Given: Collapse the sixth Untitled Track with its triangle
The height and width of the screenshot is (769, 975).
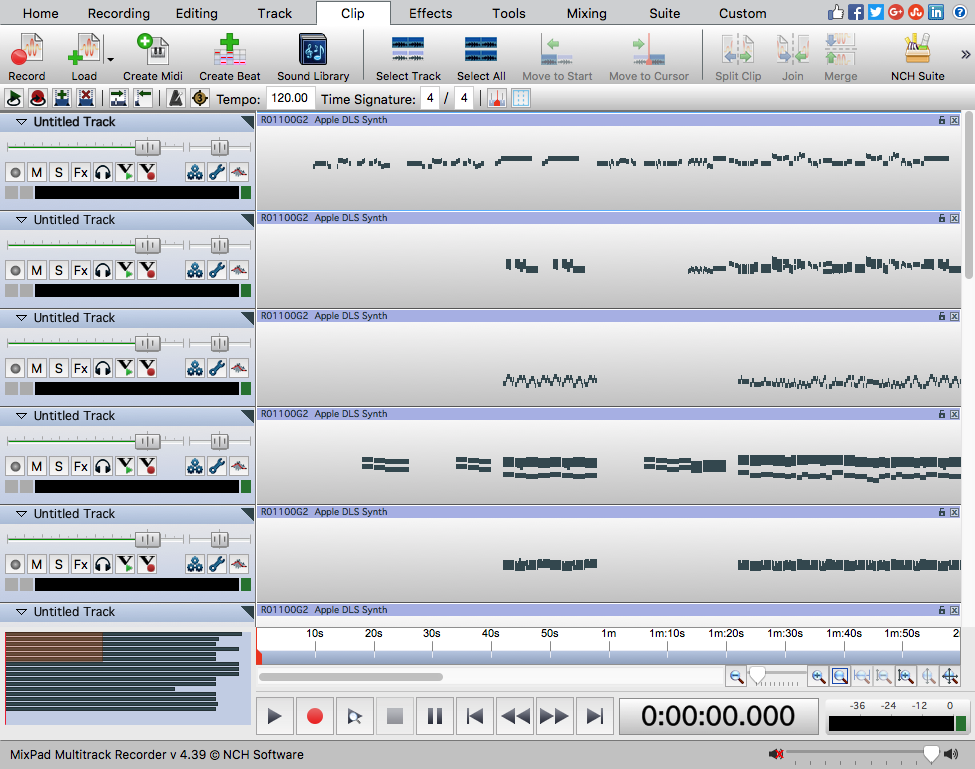Looking at the screenshot, I should pyautogui.click(x=21, y=612).
